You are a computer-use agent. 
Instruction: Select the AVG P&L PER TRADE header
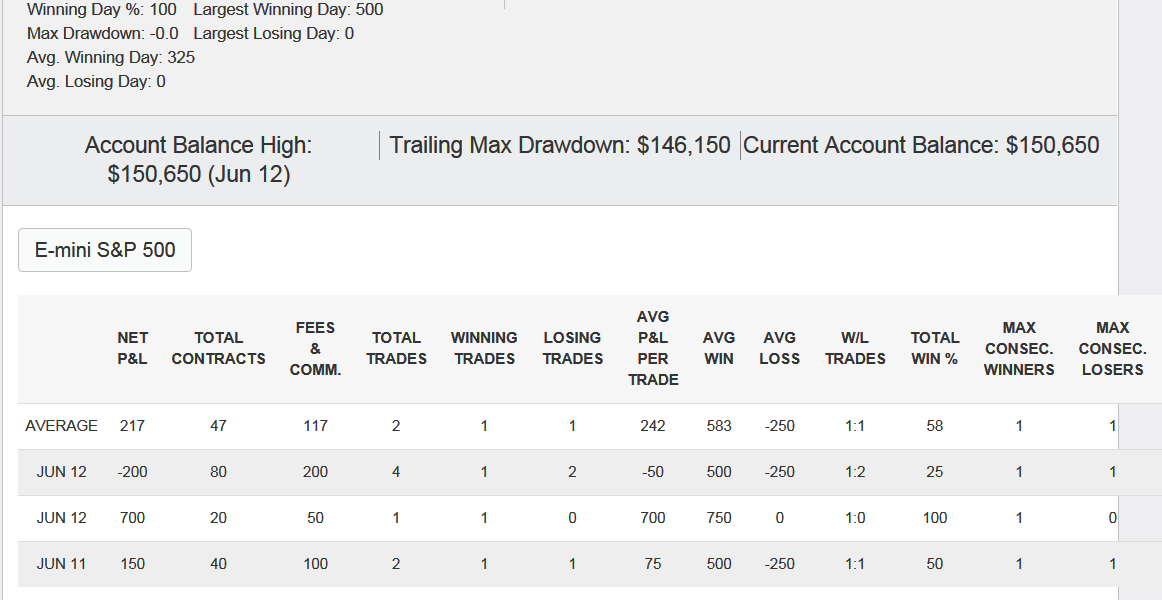pyautogui.click(x=653, y=348)
